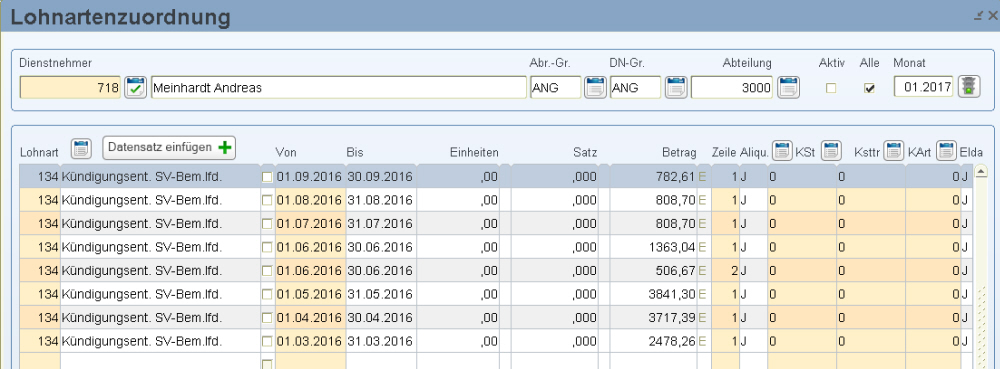Select Betrag cell 3841,30
1000x369 pixels.
[654, 294]
